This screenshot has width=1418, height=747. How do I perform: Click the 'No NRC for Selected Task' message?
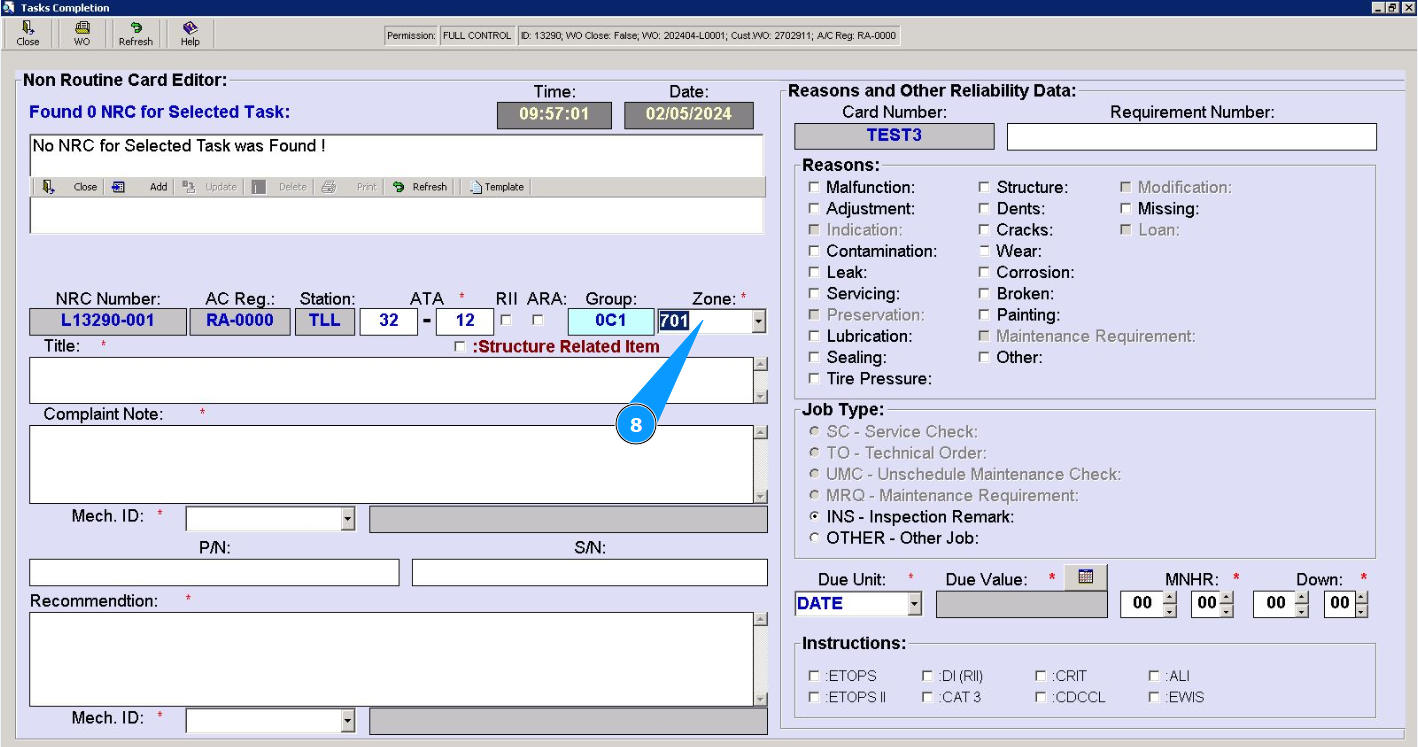coord(179,146)
